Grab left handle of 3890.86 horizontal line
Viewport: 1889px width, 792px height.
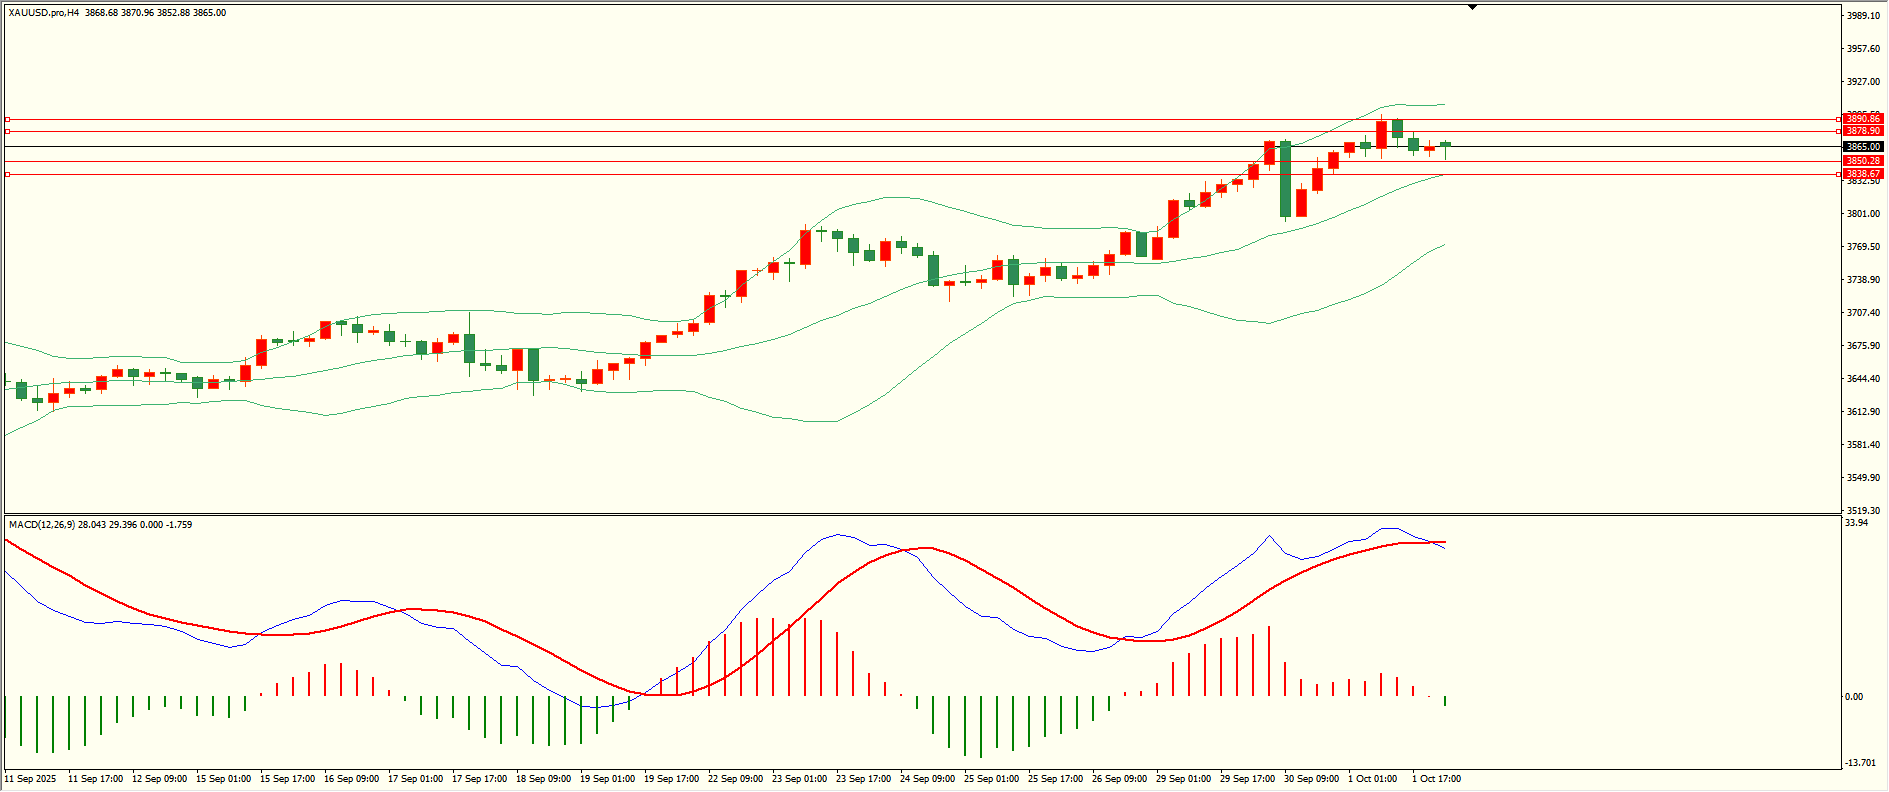7,119
